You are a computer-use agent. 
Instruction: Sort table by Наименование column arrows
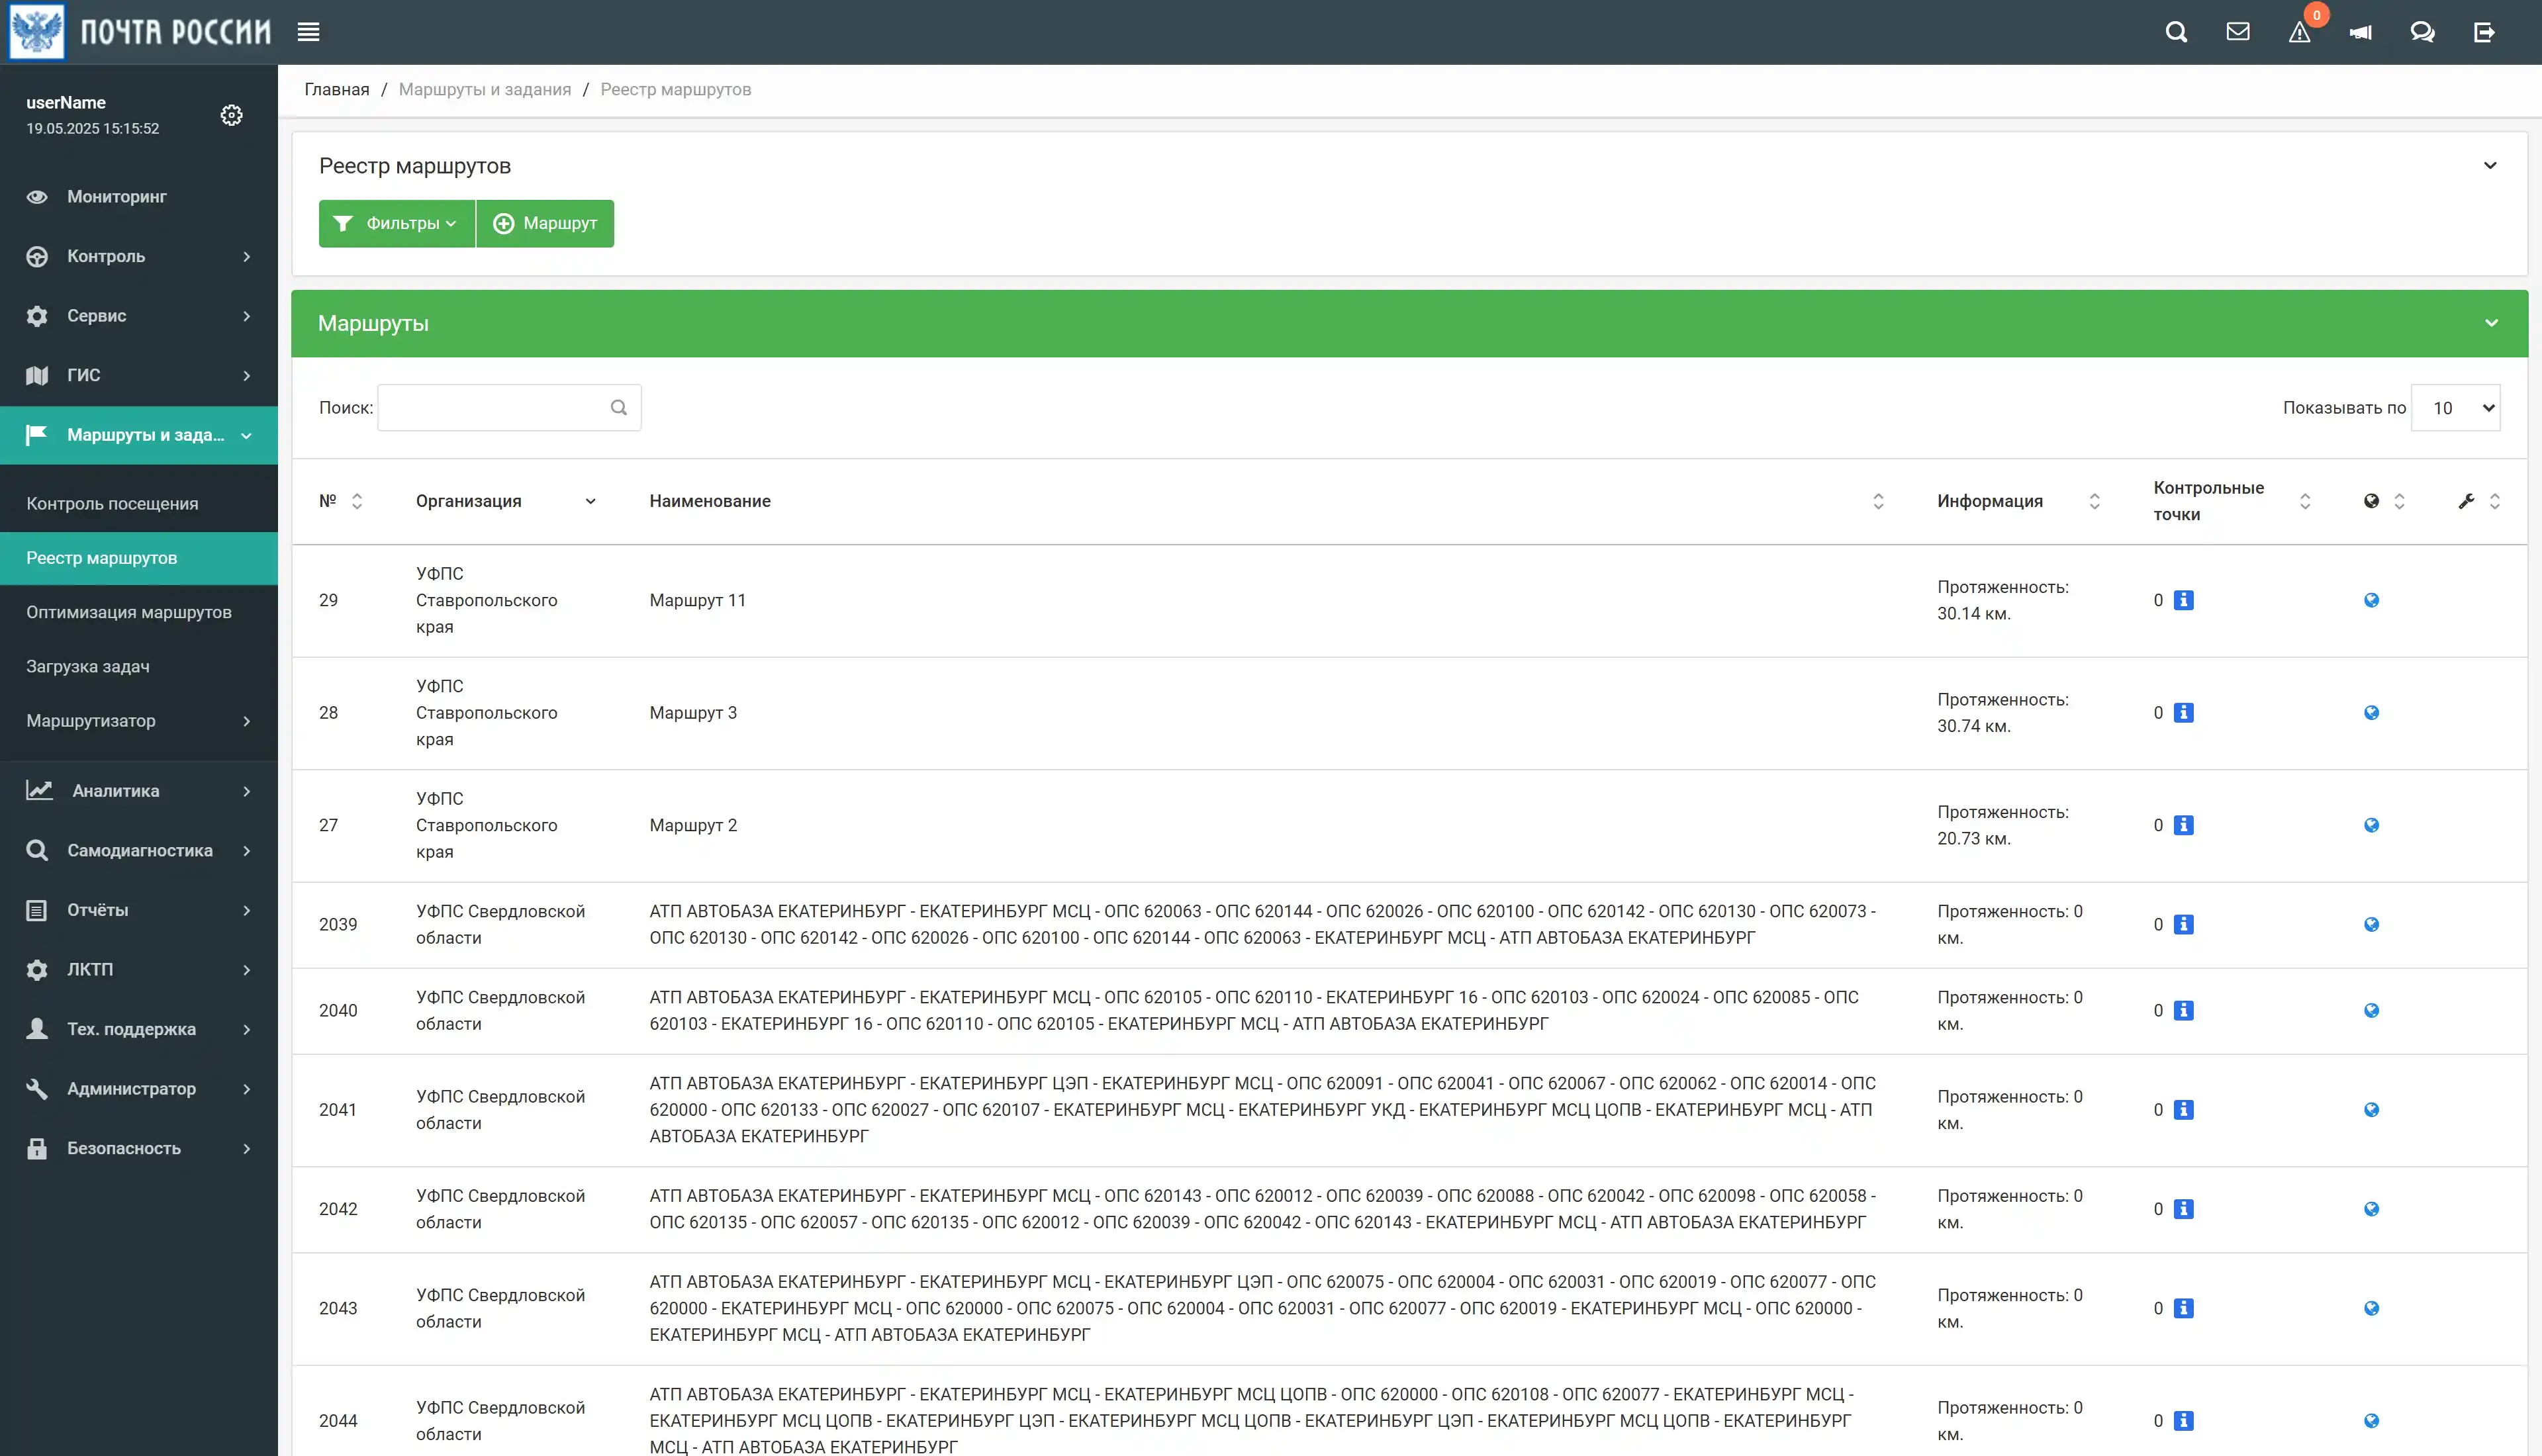pyautogui.click(x=1878, y=501)
